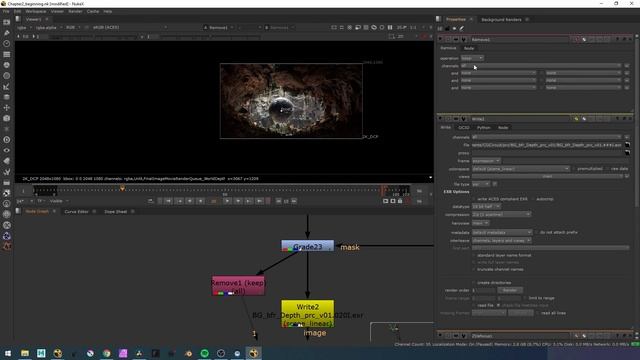Open the metadata dropdown

(502, 232)
